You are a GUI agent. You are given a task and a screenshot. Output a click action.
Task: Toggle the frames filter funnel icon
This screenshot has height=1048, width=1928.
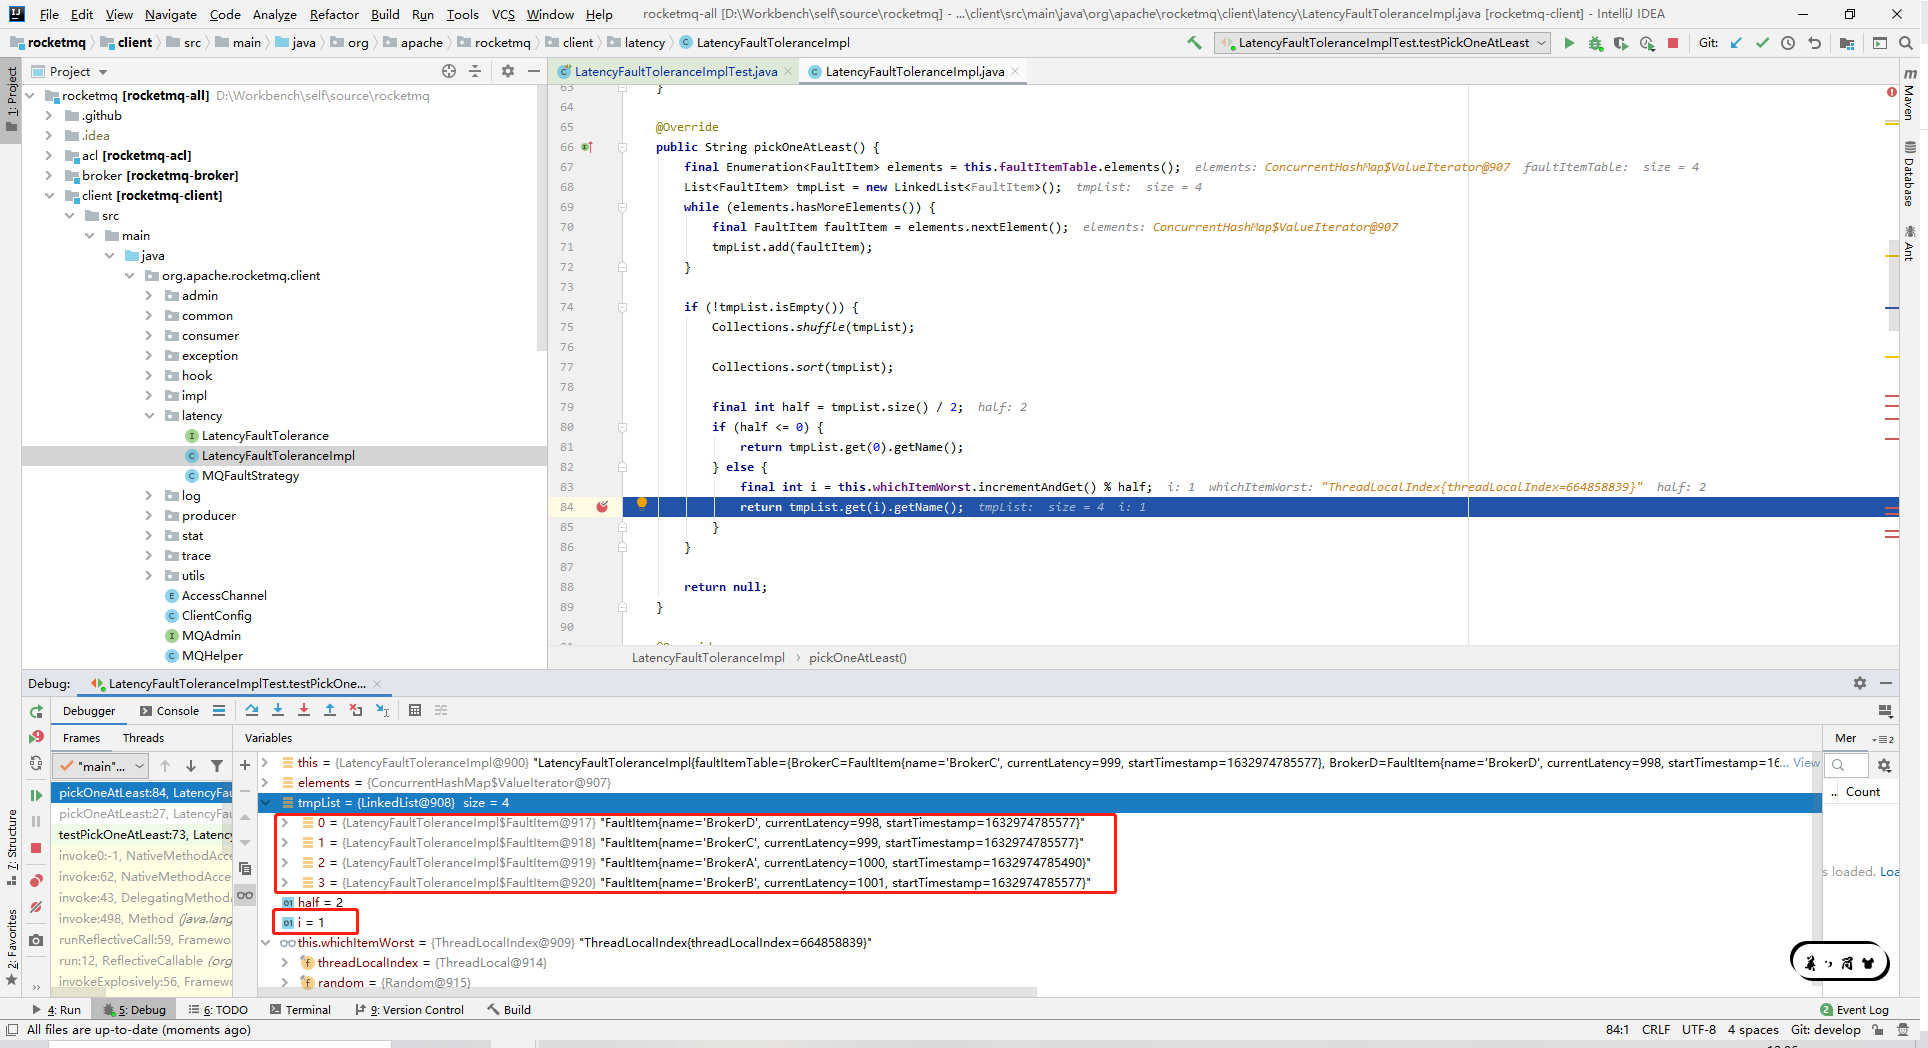(x=217, y=766)
